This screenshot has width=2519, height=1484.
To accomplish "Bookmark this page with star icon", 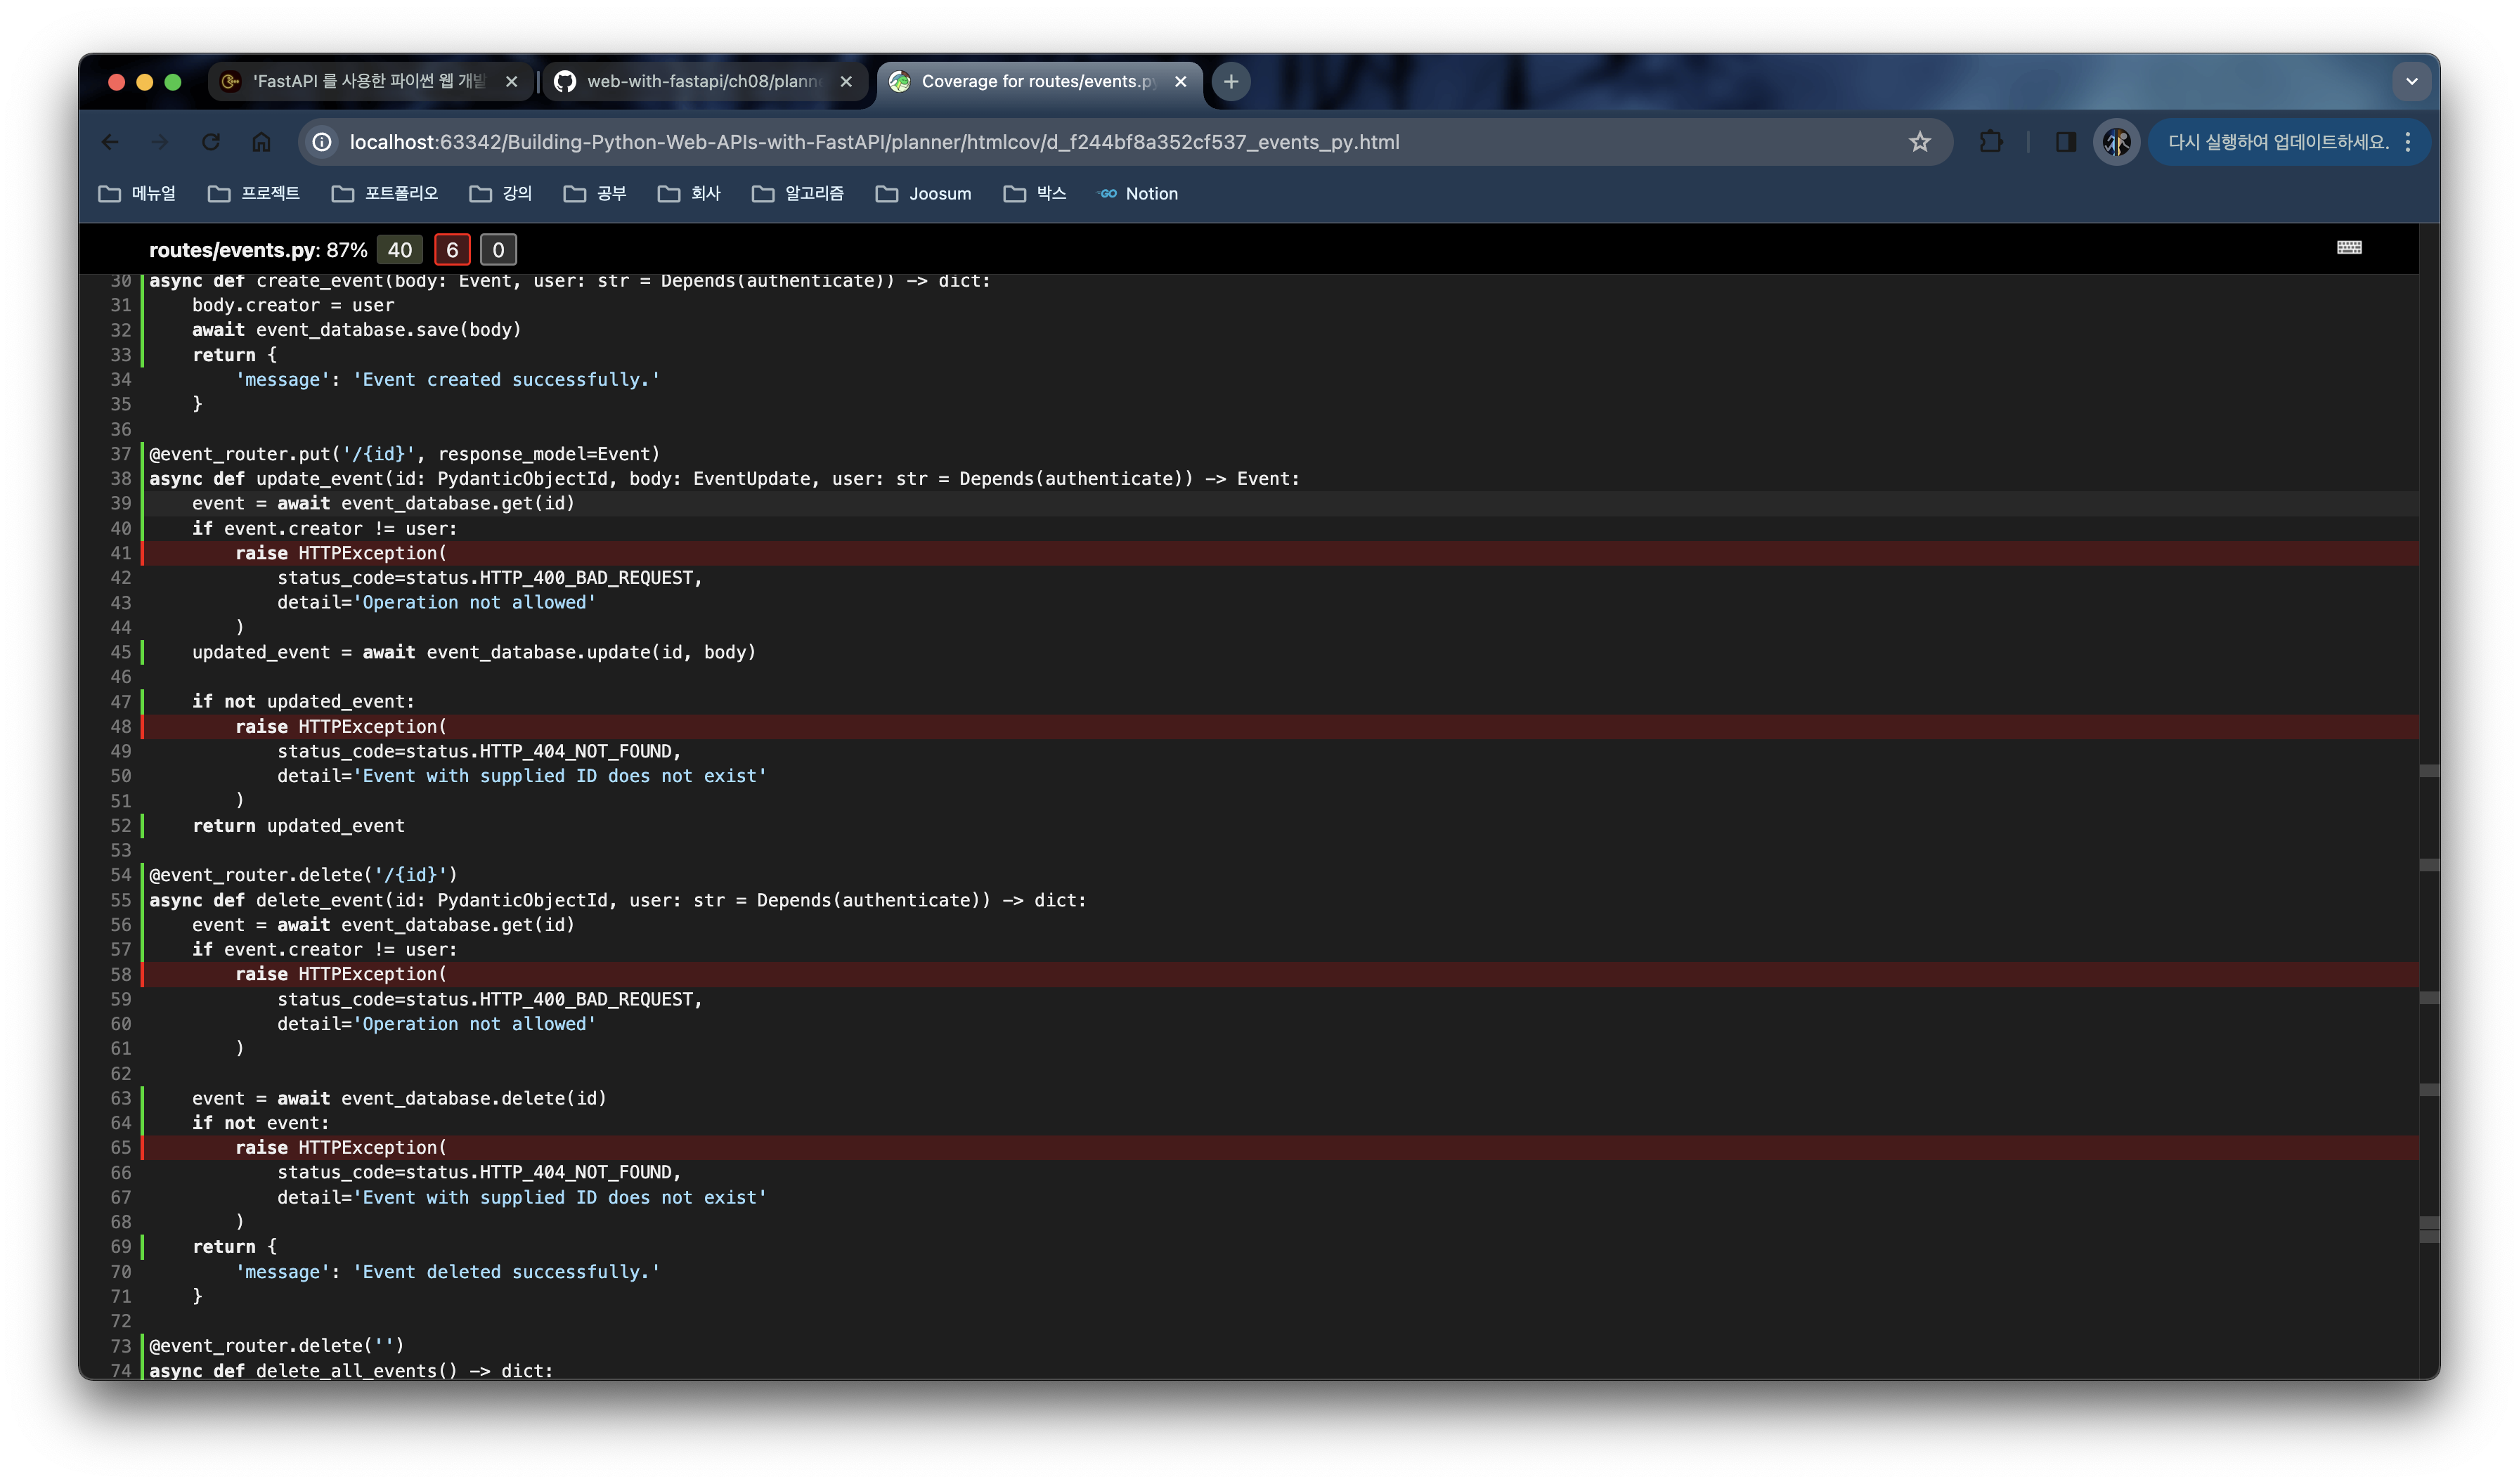I will [x=1919, y=142].
